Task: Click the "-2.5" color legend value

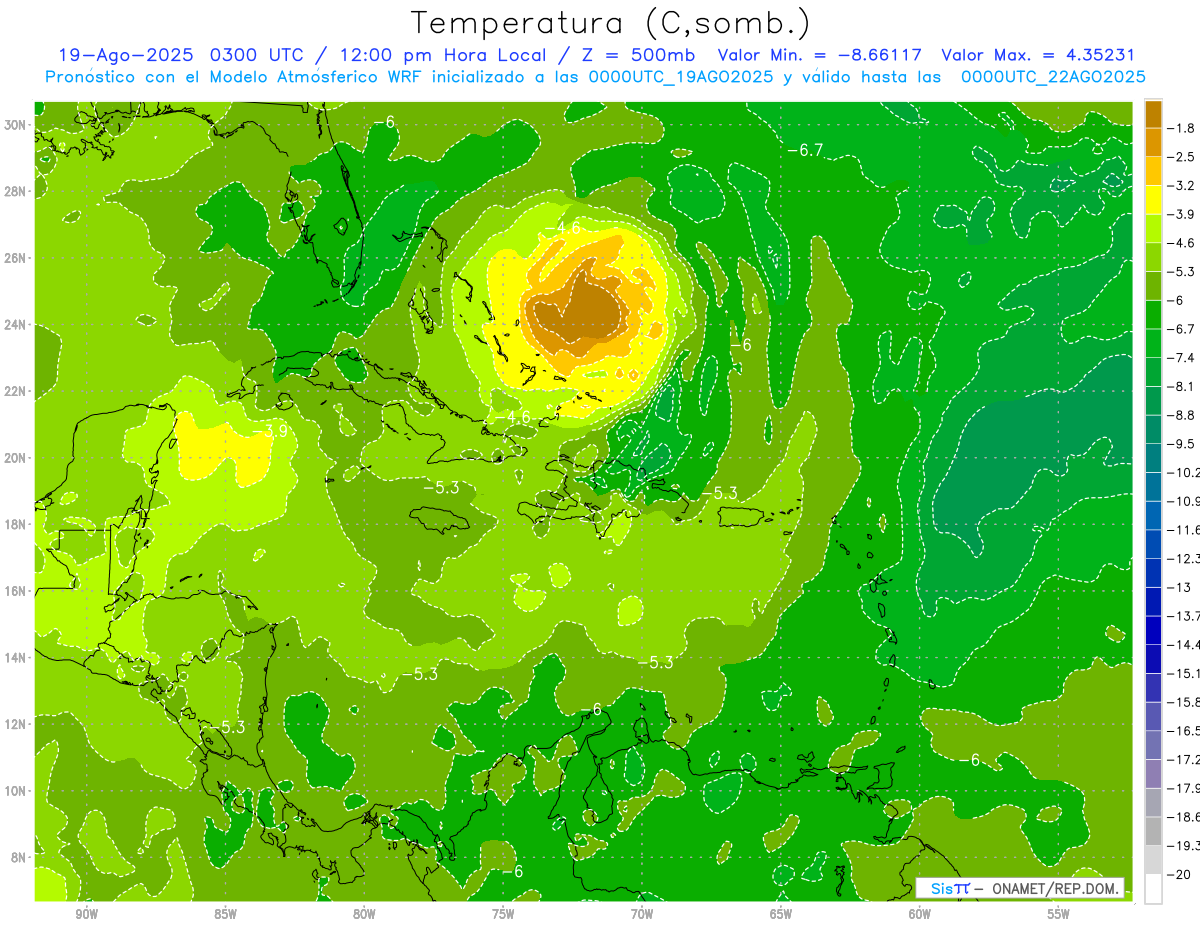Action: [x=1182, y=157]
